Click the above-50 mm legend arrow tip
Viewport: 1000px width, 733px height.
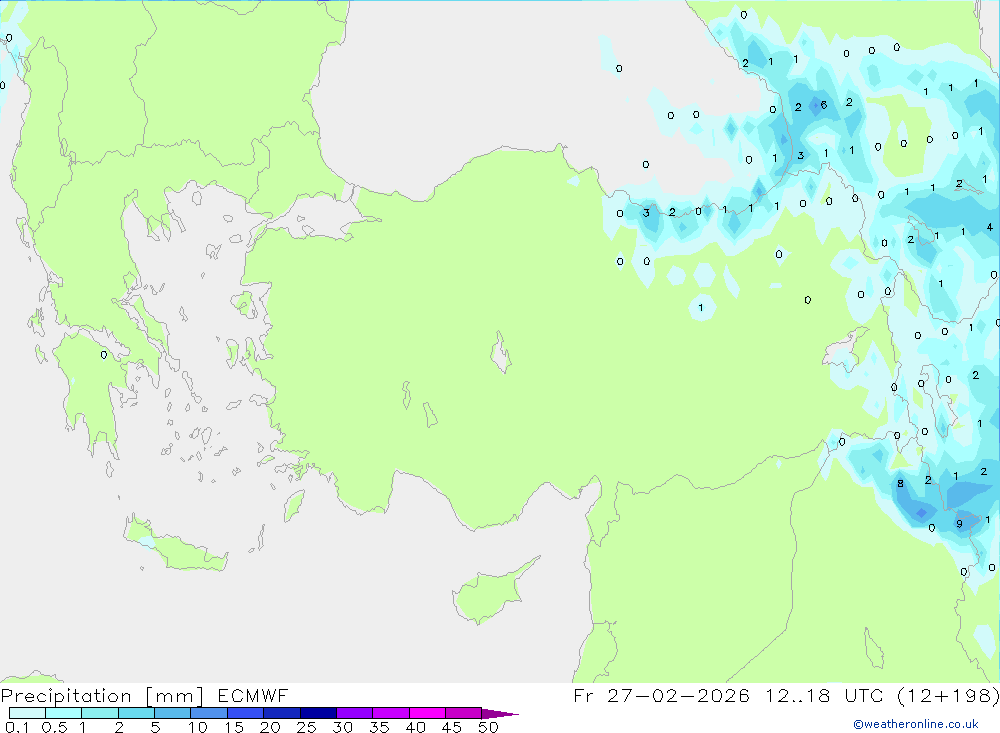pos(501,714)
